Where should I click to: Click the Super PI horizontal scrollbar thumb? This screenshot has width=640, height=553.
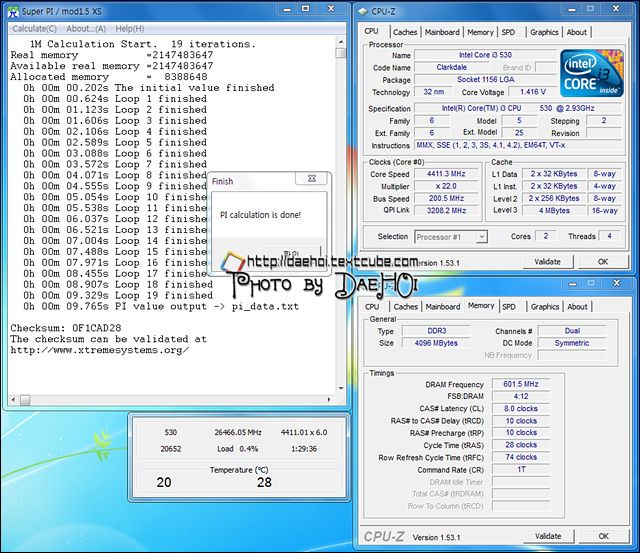coord(25,400)
